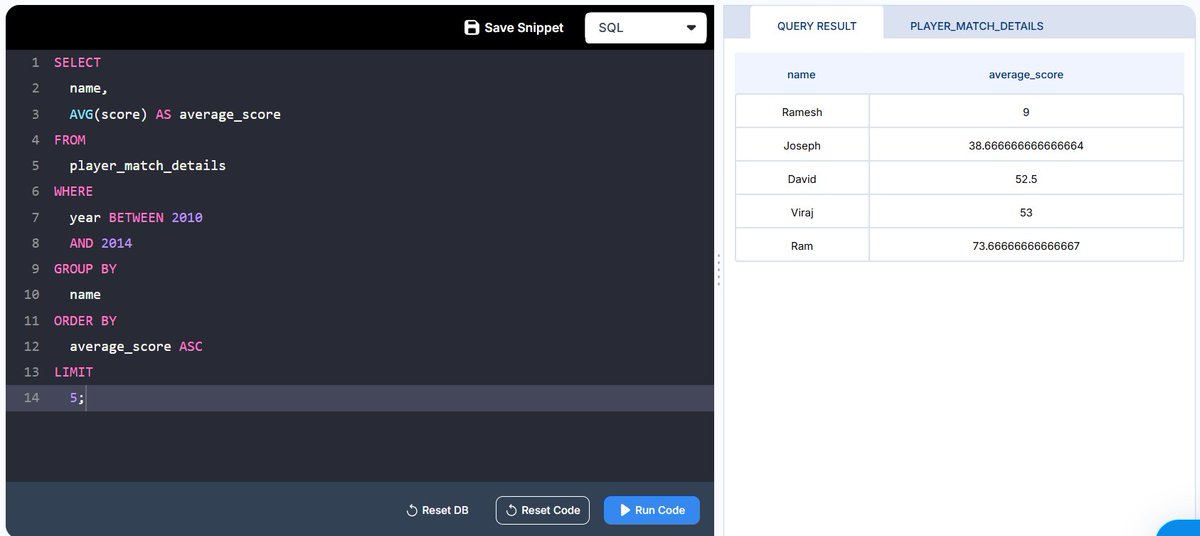Click the year BETWEEN 2010 line
Image resolution: width=1200 pixels, height=536 pixels.
(x=136, y=217)
